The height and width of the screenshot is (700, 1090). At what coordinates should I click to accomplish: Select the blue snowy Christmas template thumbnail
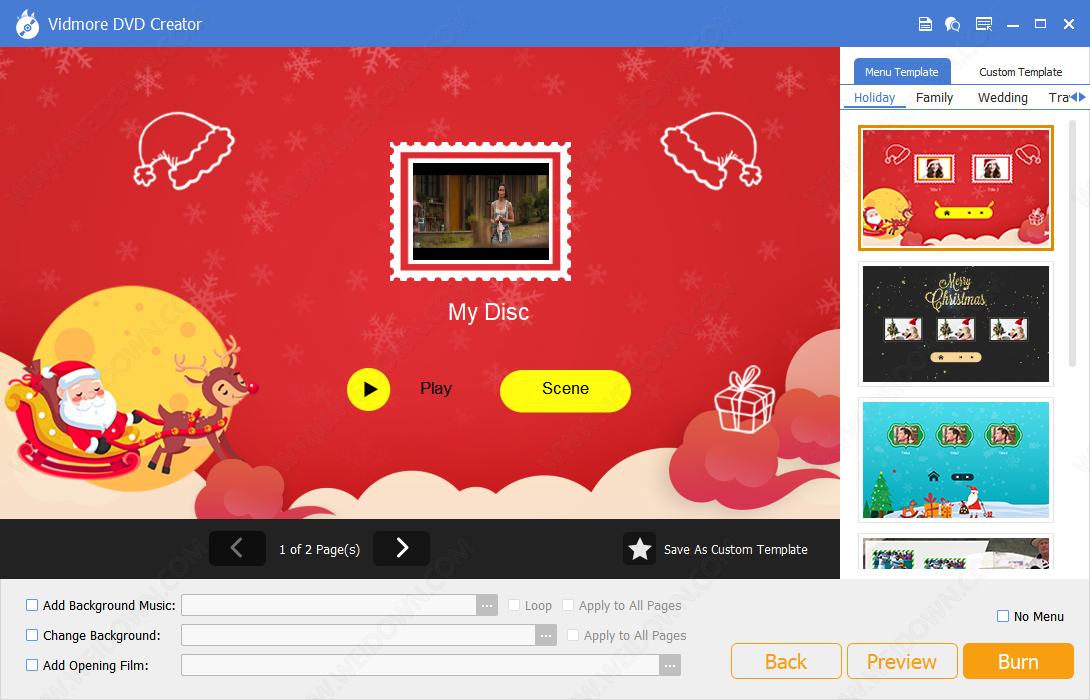(956, 459)
